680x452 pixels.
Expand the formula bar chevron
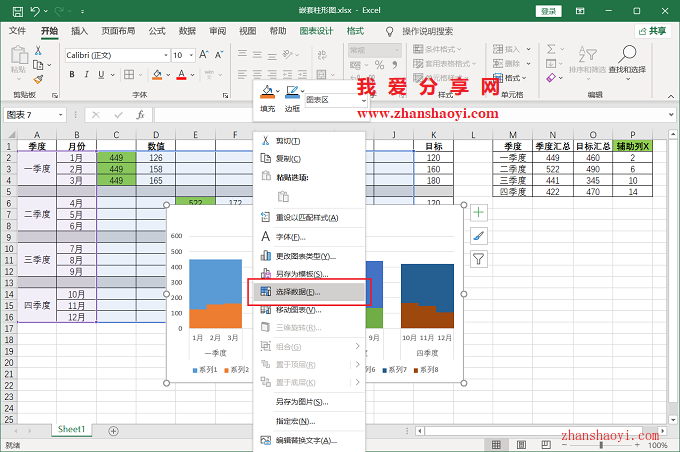671,115
